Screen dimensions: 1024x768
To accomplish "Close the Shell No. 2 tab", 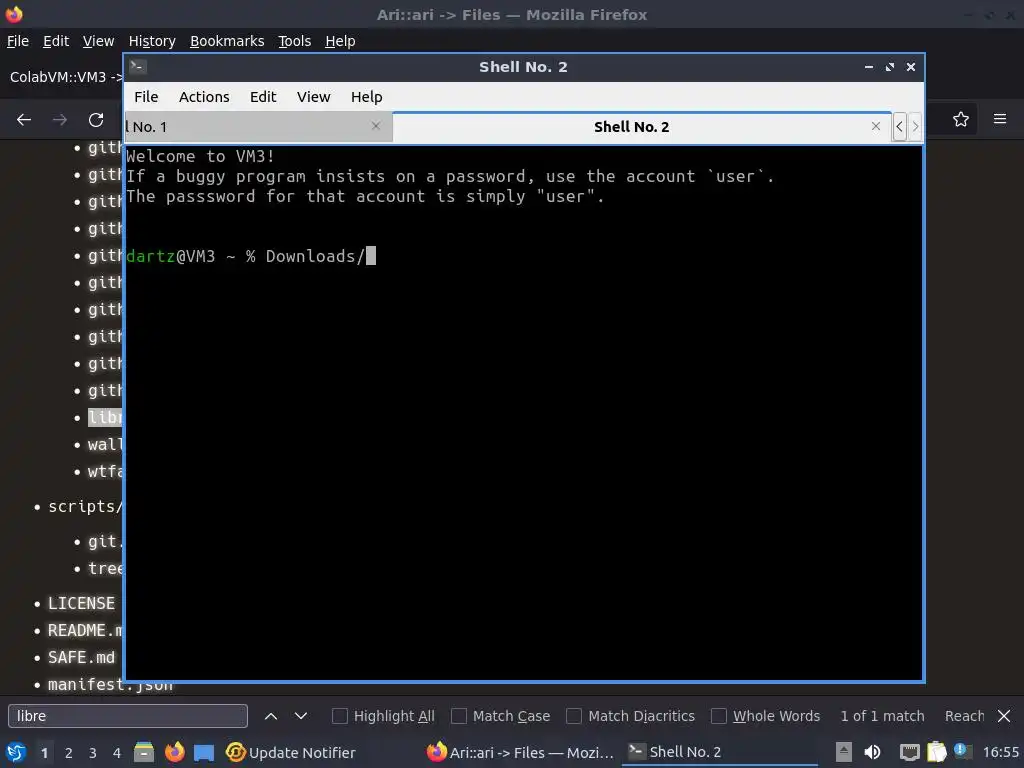I will [876, 126].
